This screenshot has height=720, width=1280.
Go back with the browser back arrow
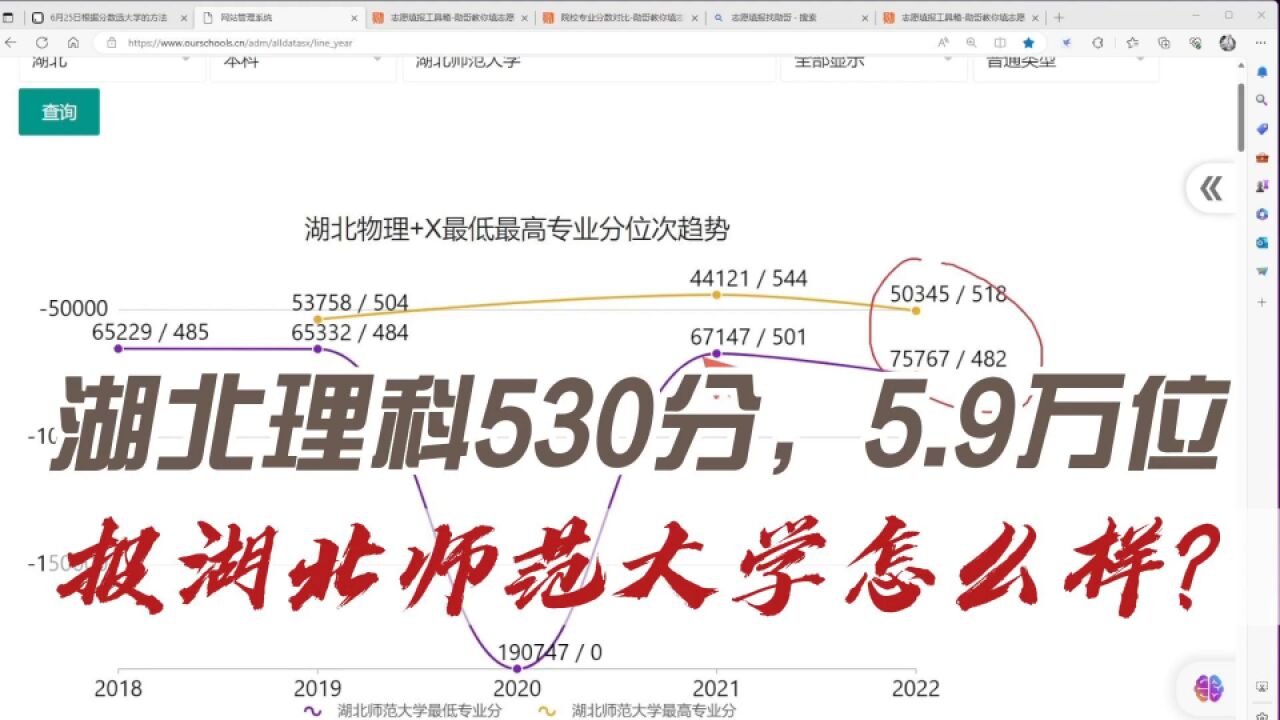coord(11,43)
